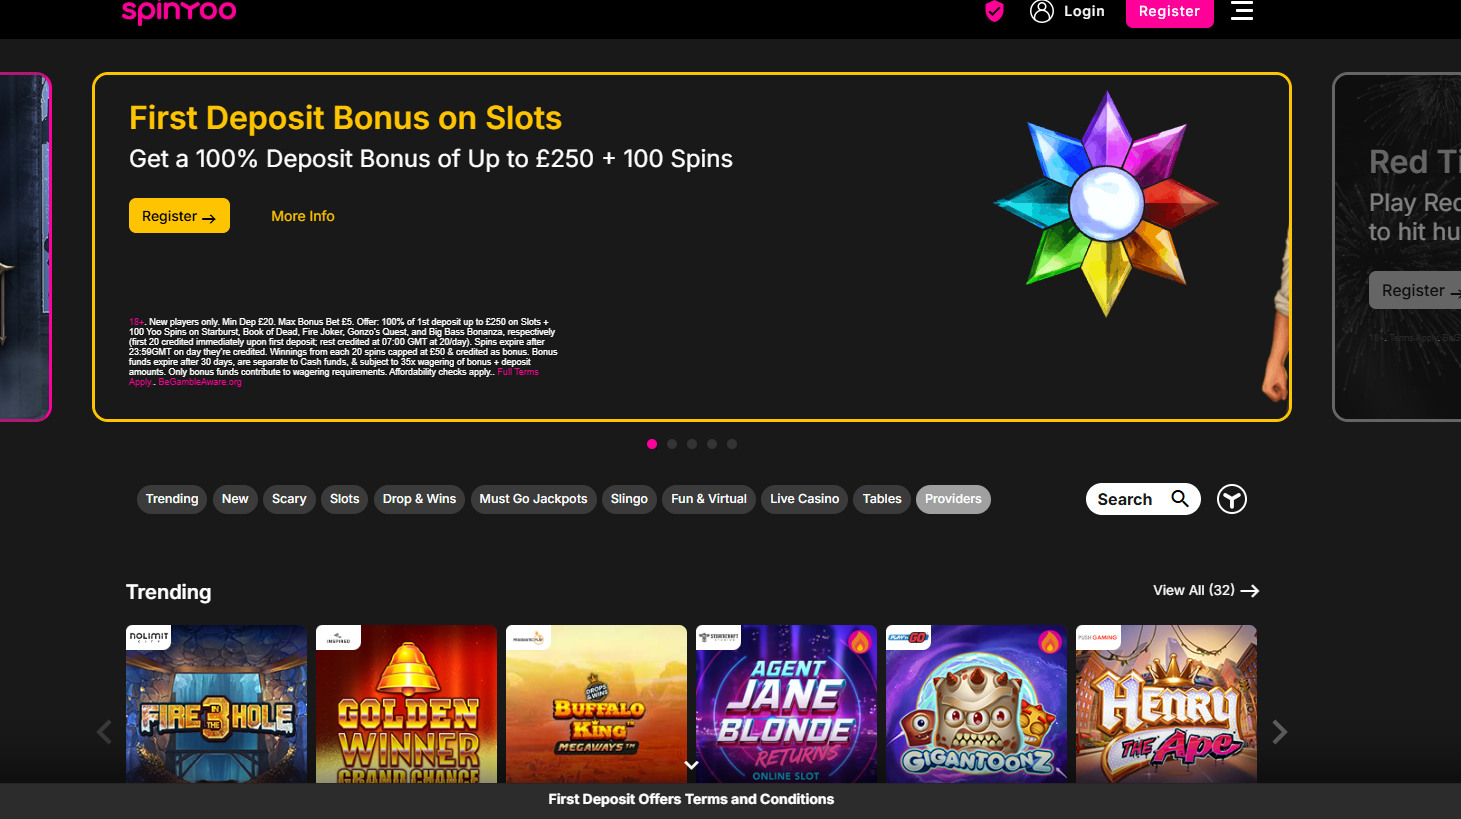Screen dimensions: 1461x819
Task: Open View All (32) trending games
Action: (1206, 590)
